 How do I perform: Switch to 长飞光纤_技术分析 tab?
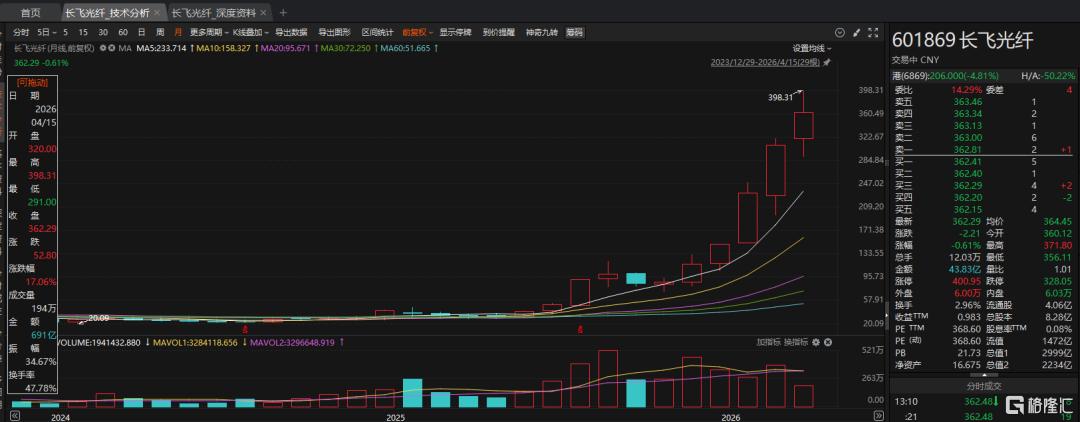[107, 12]
